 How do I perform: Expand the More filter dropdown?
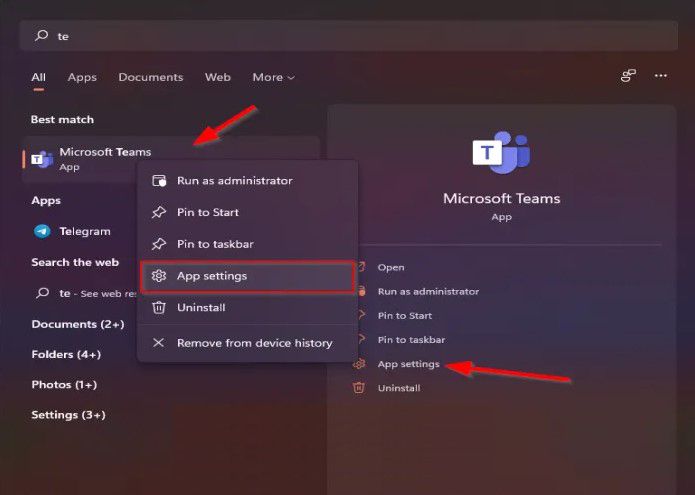tap(273, 77)
